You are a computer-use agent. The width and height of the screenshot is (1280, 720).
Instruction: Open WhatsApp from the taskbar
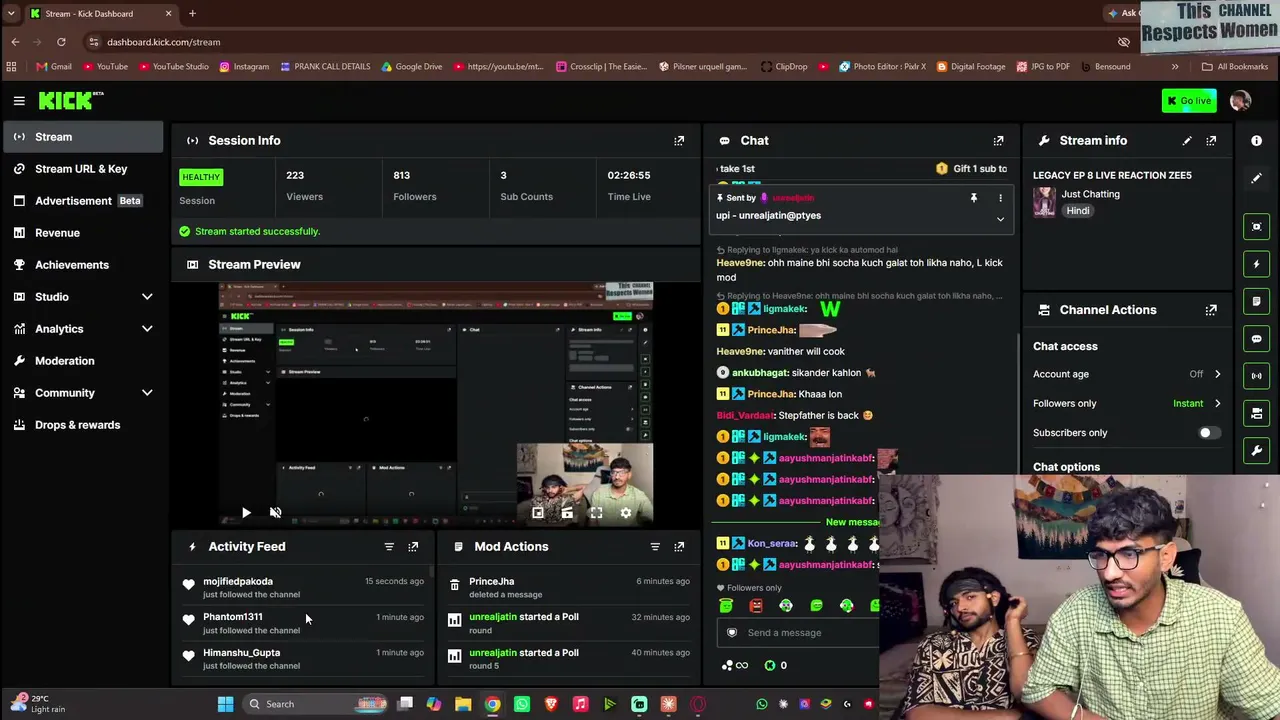click(x=522, y=704)
